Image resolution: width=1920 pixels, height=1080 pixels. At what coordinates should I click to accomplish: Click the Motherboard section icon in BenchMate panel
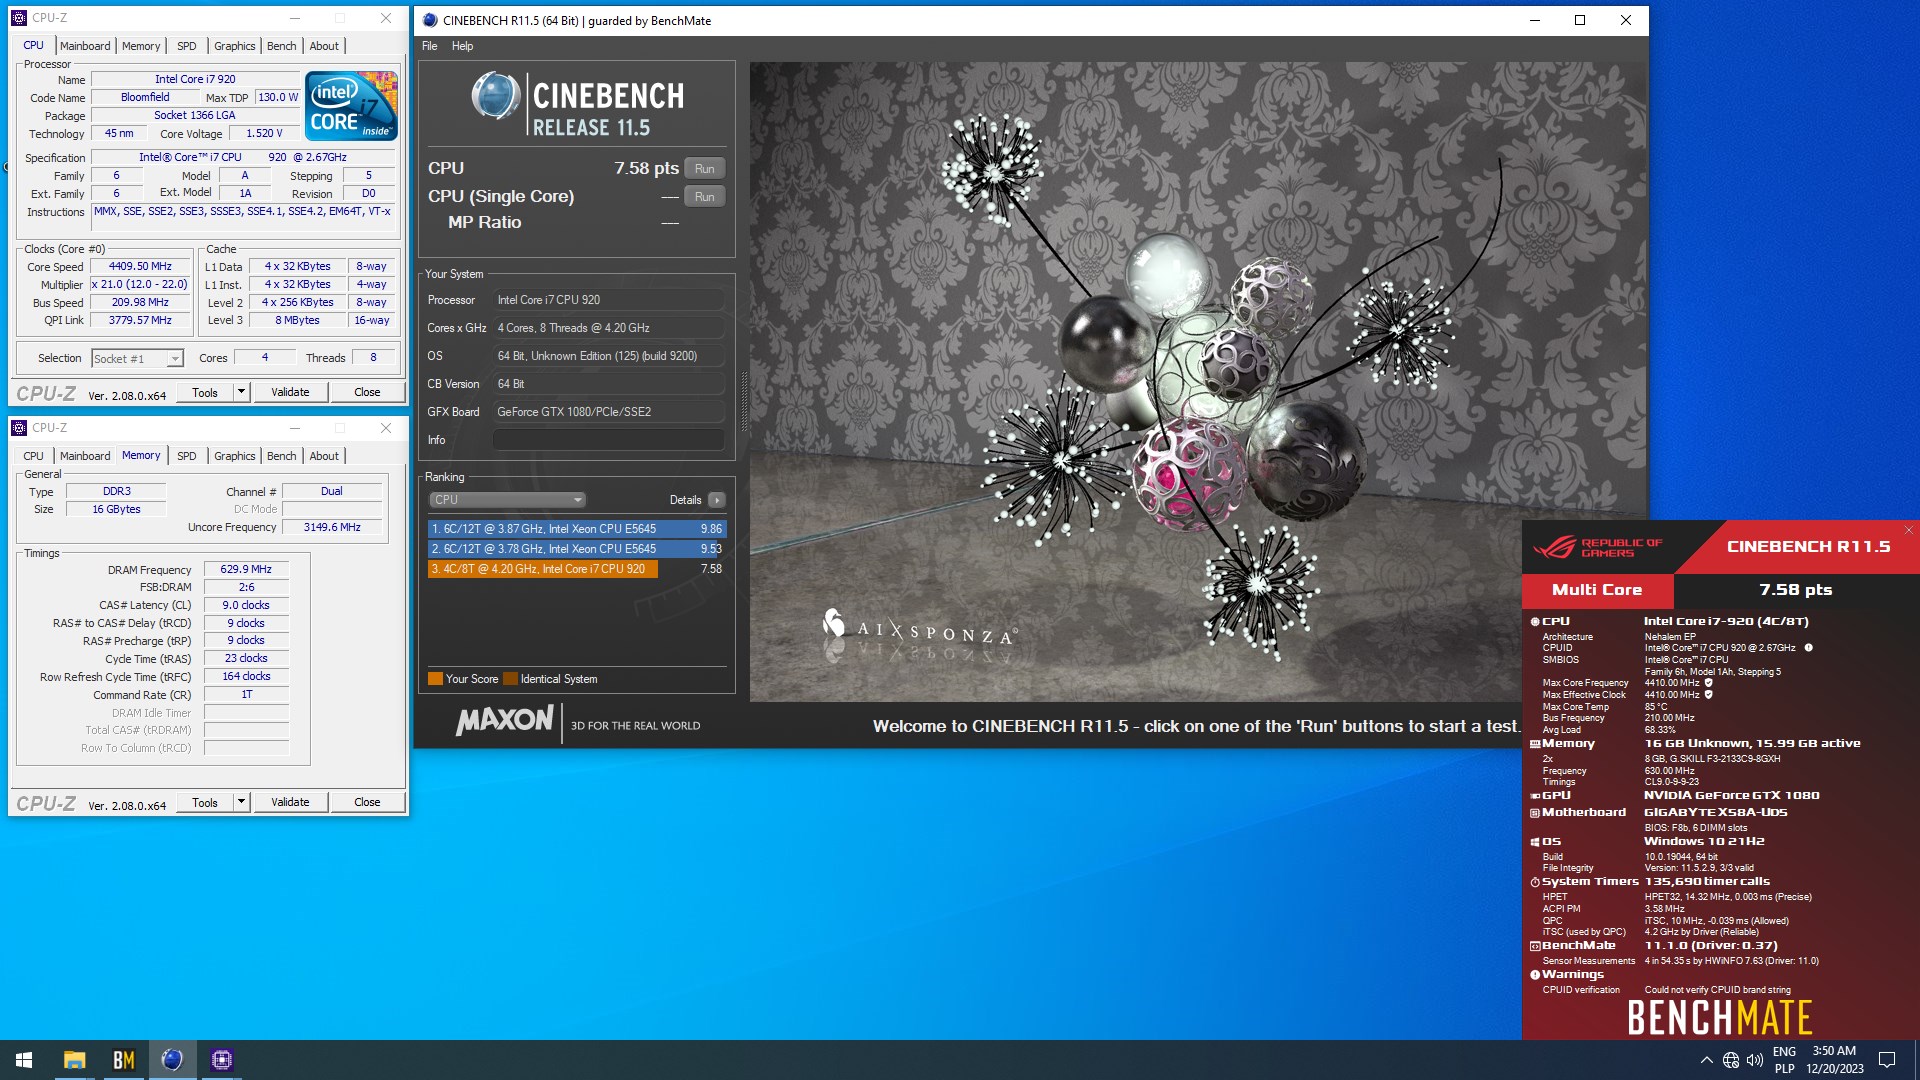click(x=1535, y=813)
